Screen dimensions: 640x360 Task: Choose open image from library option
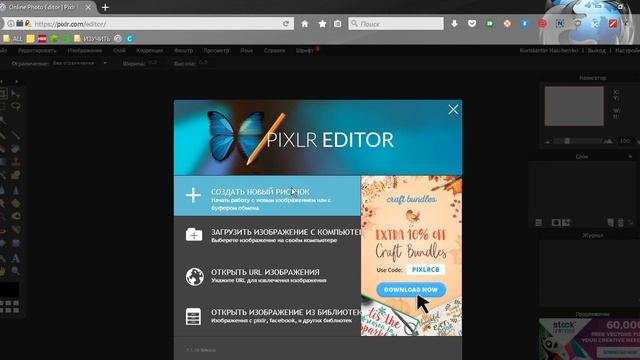coord(267,316)
